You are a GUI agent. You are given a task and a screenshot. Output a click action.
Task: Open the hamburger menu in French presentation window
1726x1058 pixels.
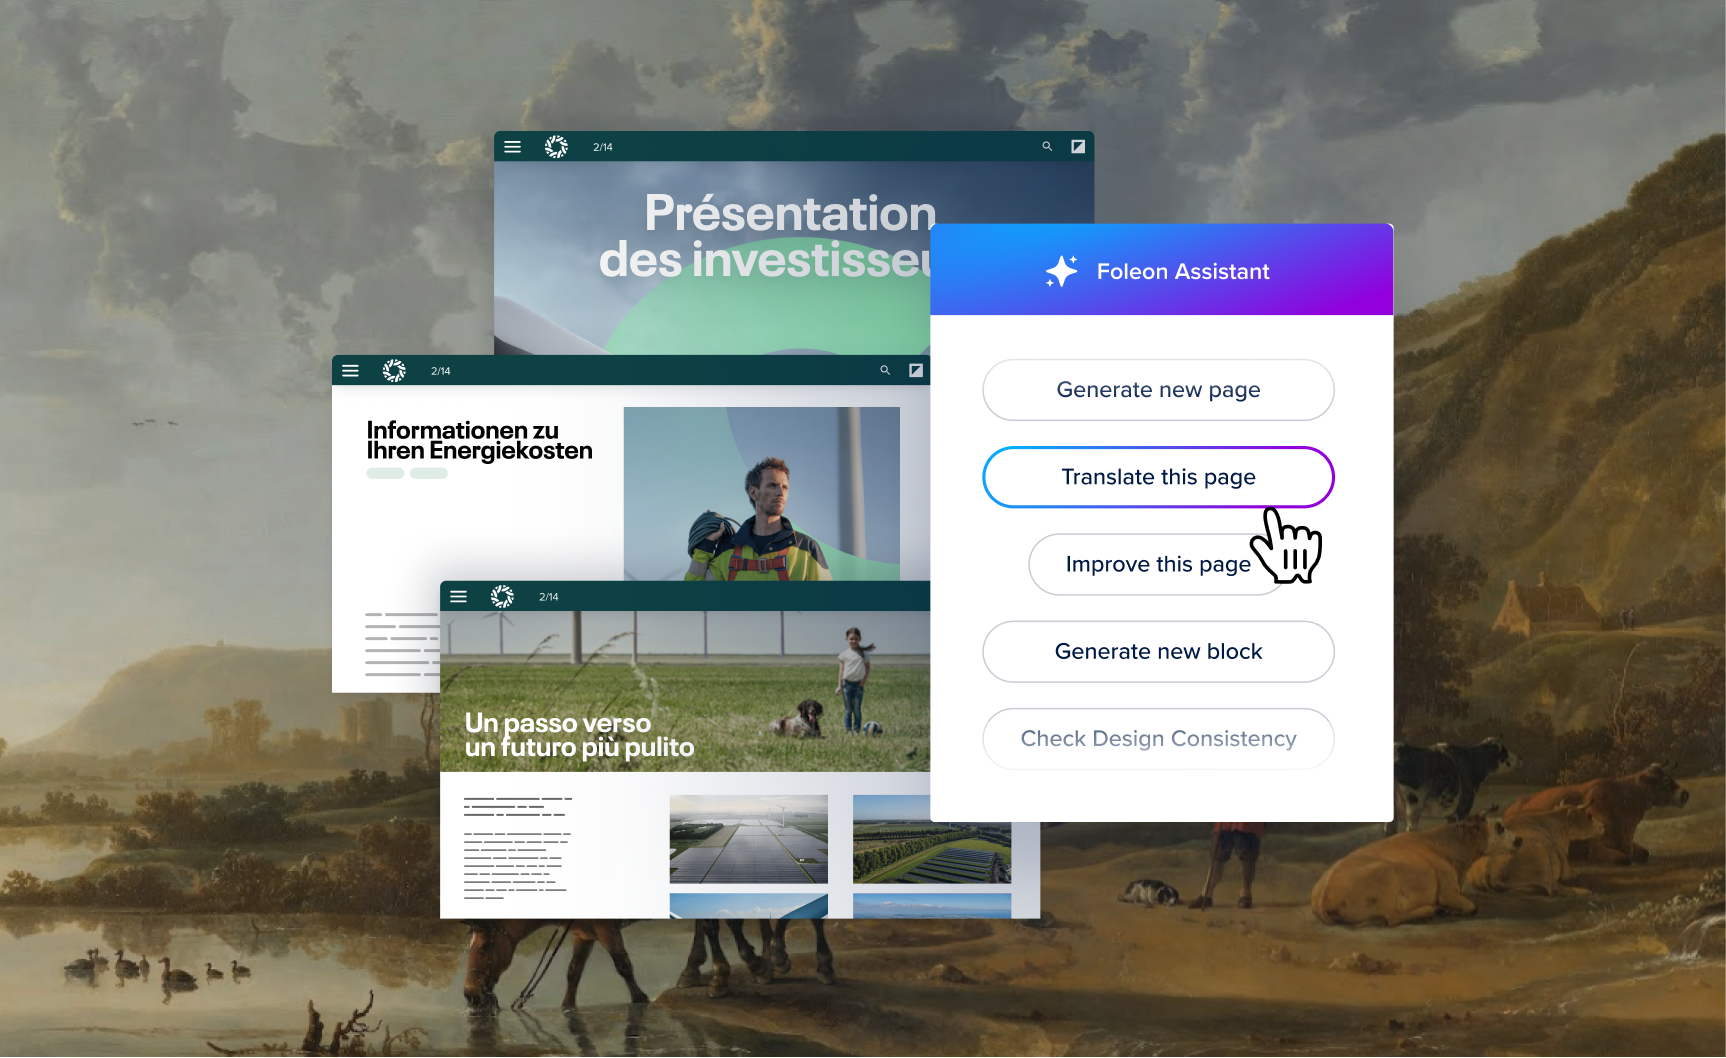click(x=512, y=146)
